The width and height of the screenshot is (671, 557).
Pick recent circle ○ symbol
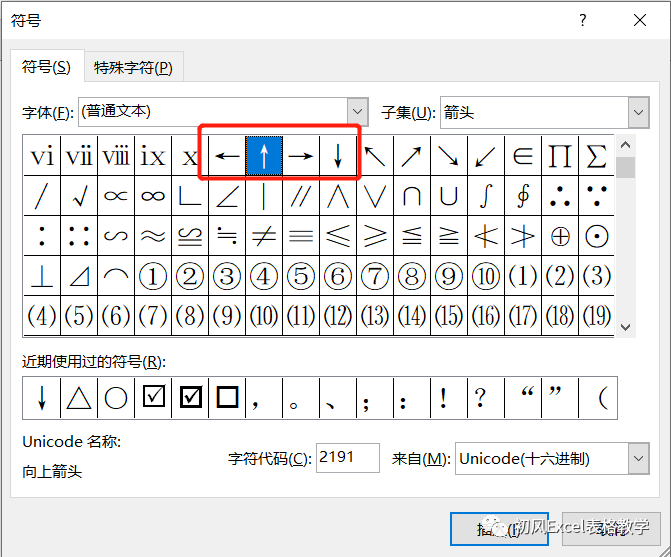[116, 398]
